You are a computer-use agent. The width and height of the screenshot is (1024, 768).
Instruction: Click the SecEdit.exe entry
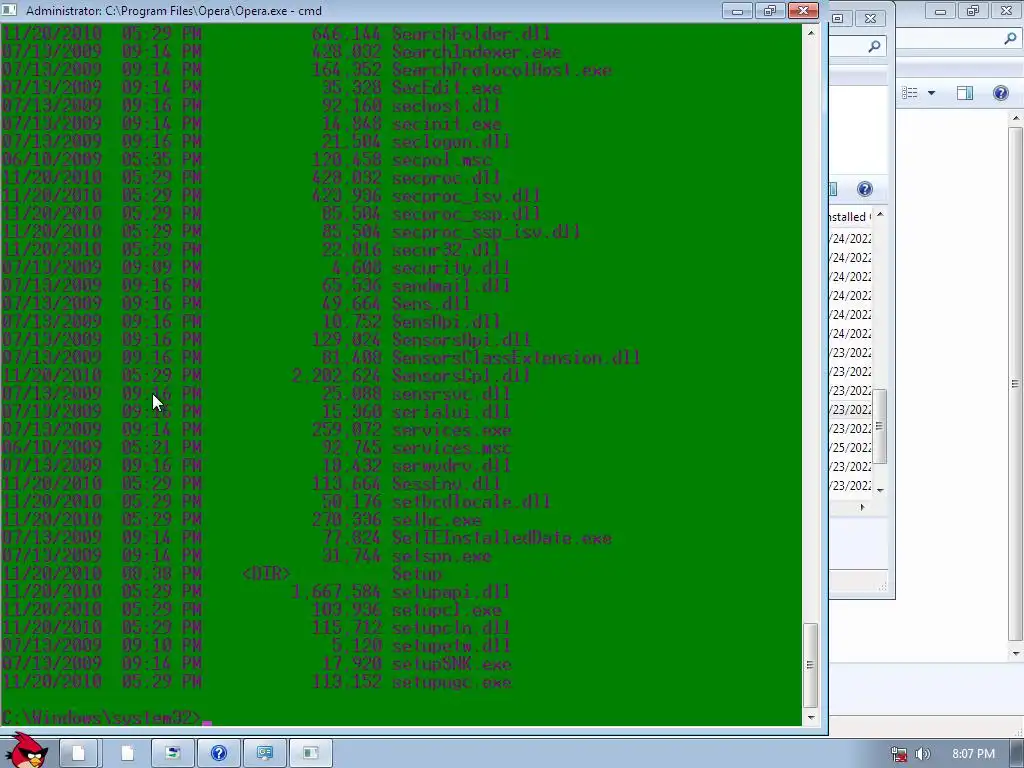click(x=447, y=88)
